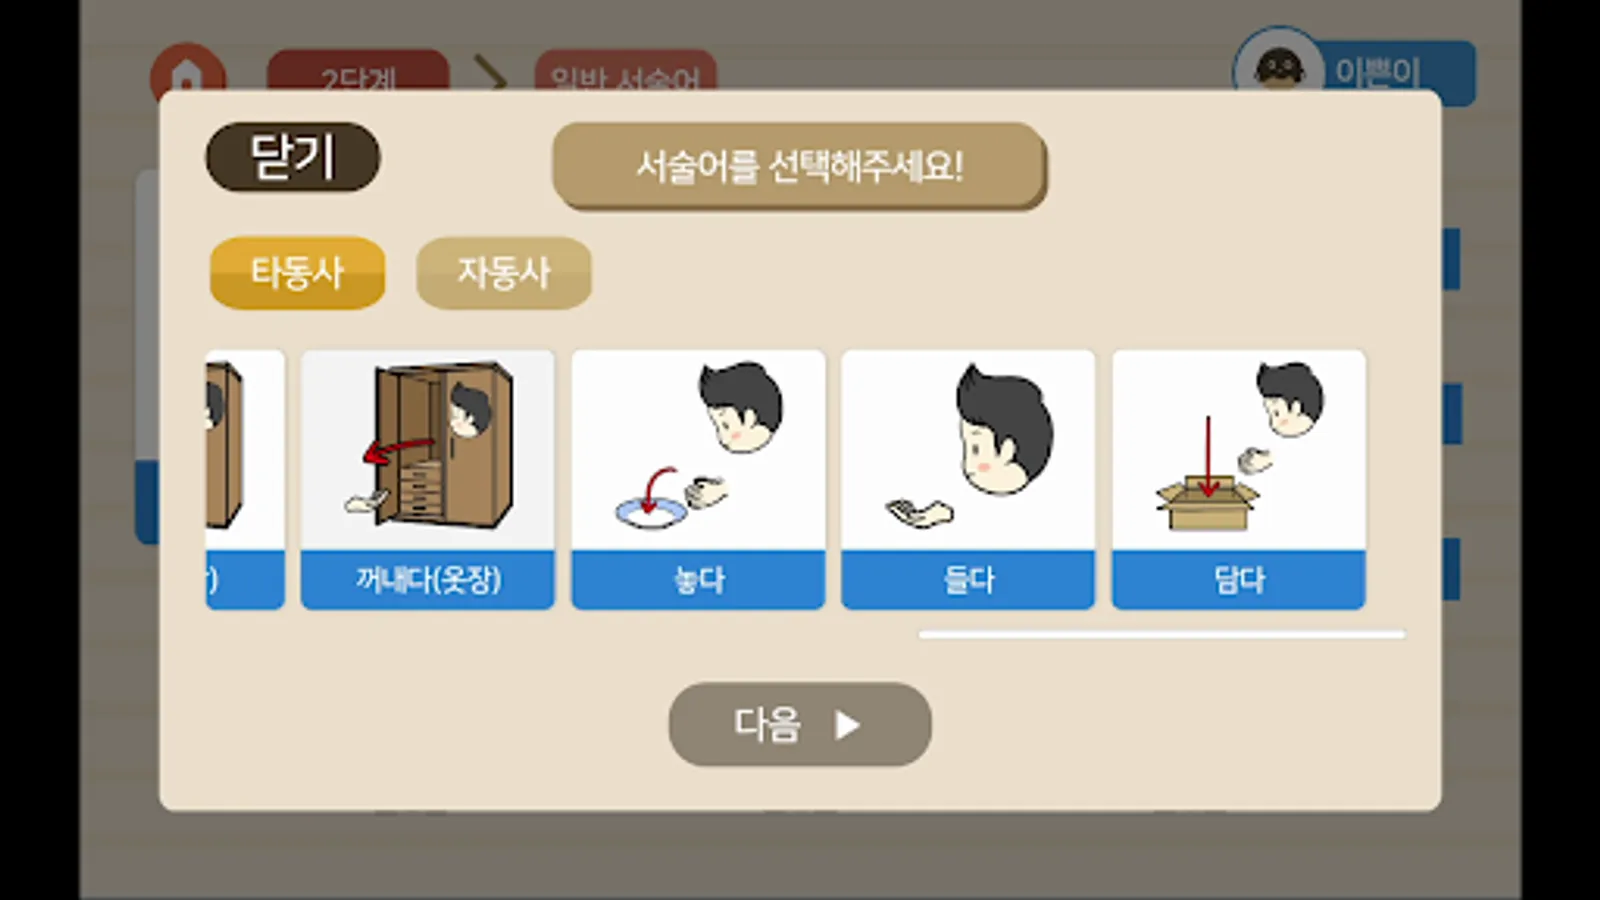Click the play arrow icon on 다음
This screenshot has width=1600, height=900.
point(847,724)
